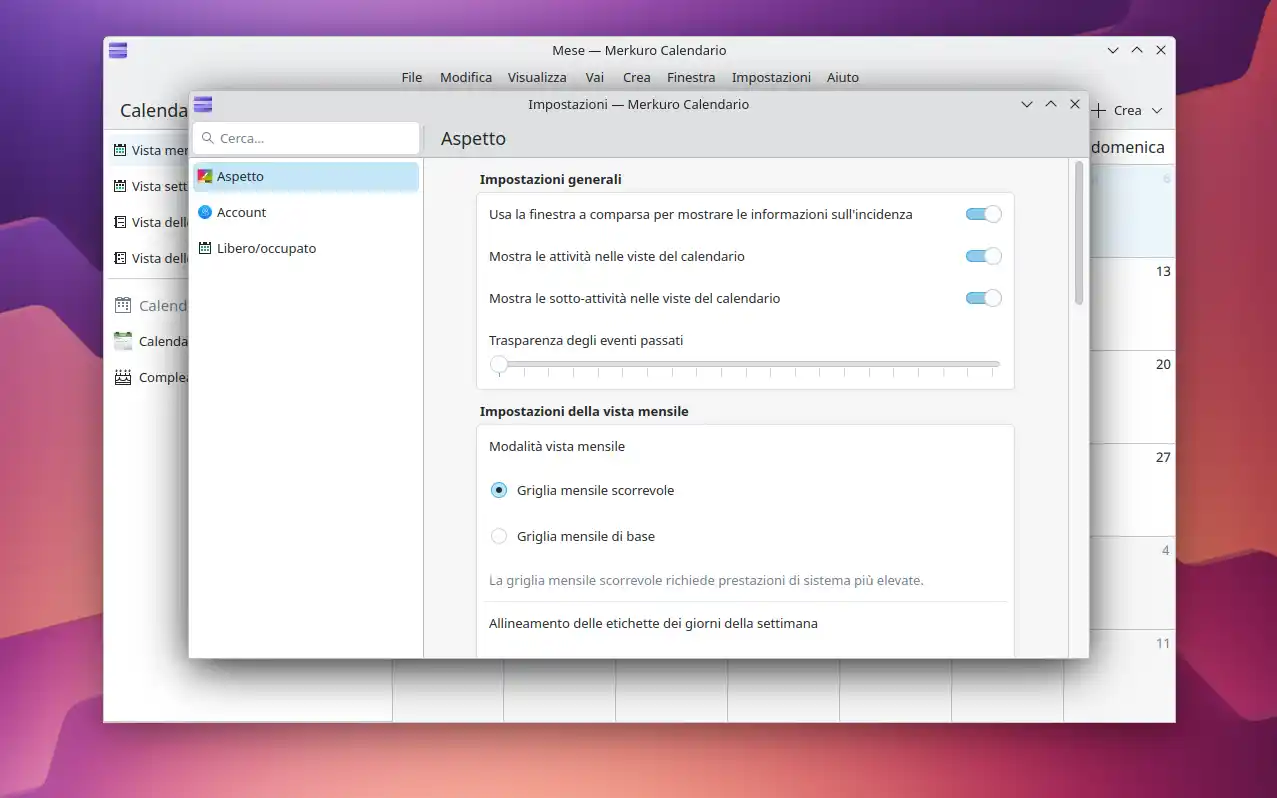Open the Aiuto menu

[x=843, y=77]
